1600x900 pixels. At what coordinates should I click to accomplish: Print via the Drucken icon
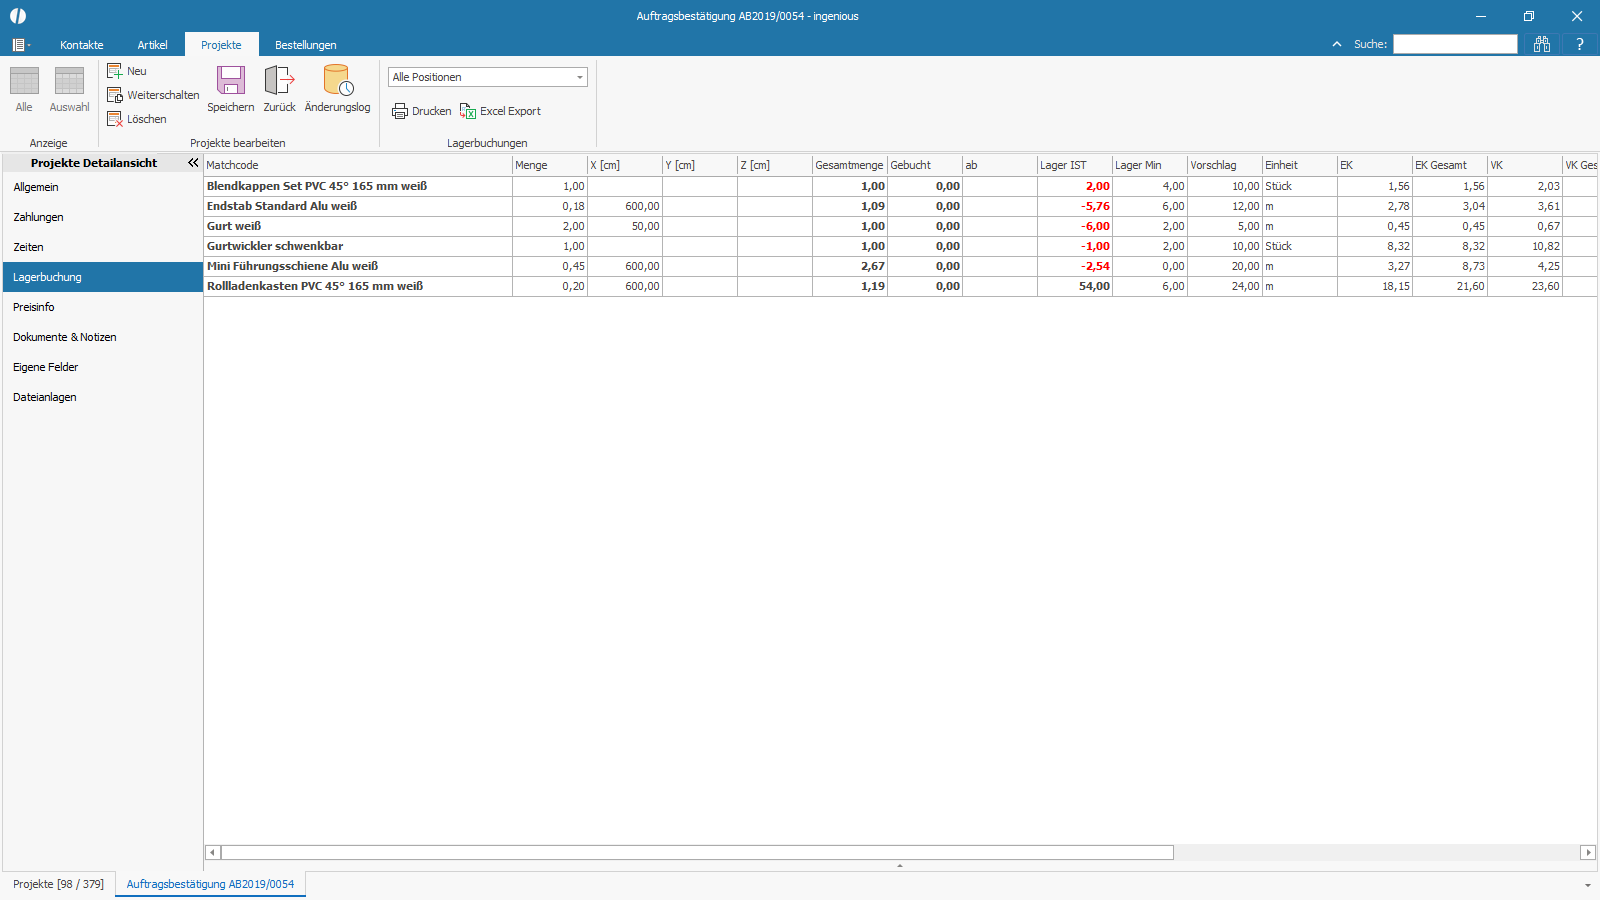click(400, 111)
